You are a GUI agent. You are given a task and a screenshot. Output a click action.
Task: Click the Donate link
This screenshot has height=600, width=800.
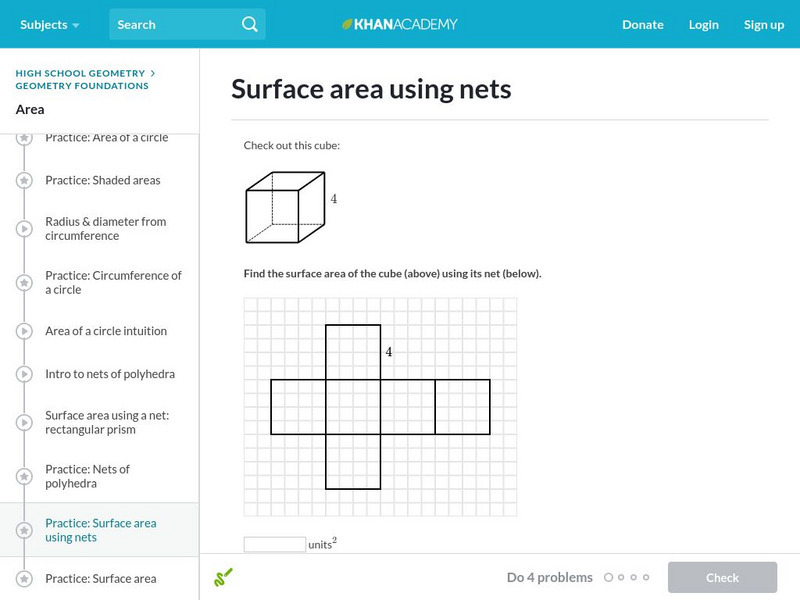pos(643,24)
